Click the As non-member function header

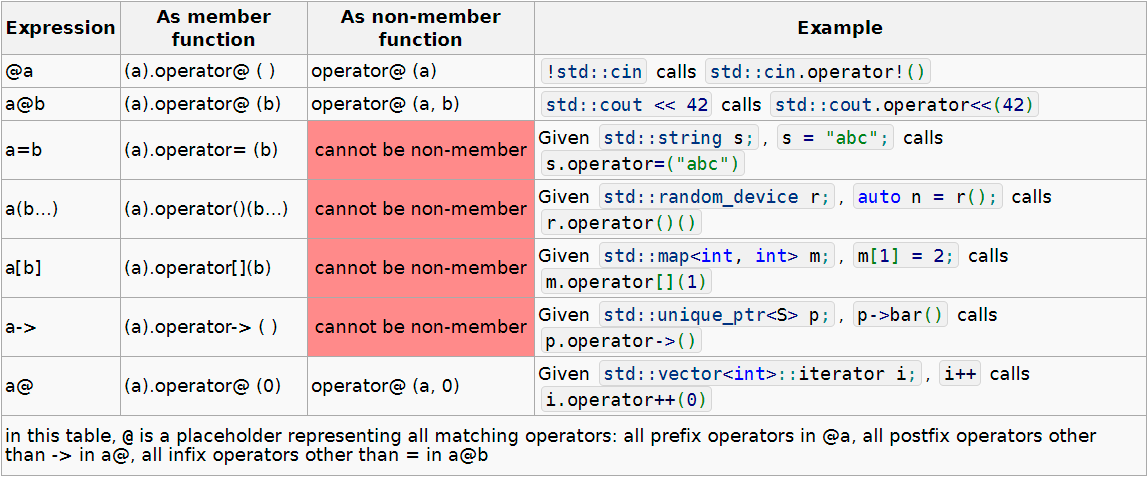click(x=420, y=28)
